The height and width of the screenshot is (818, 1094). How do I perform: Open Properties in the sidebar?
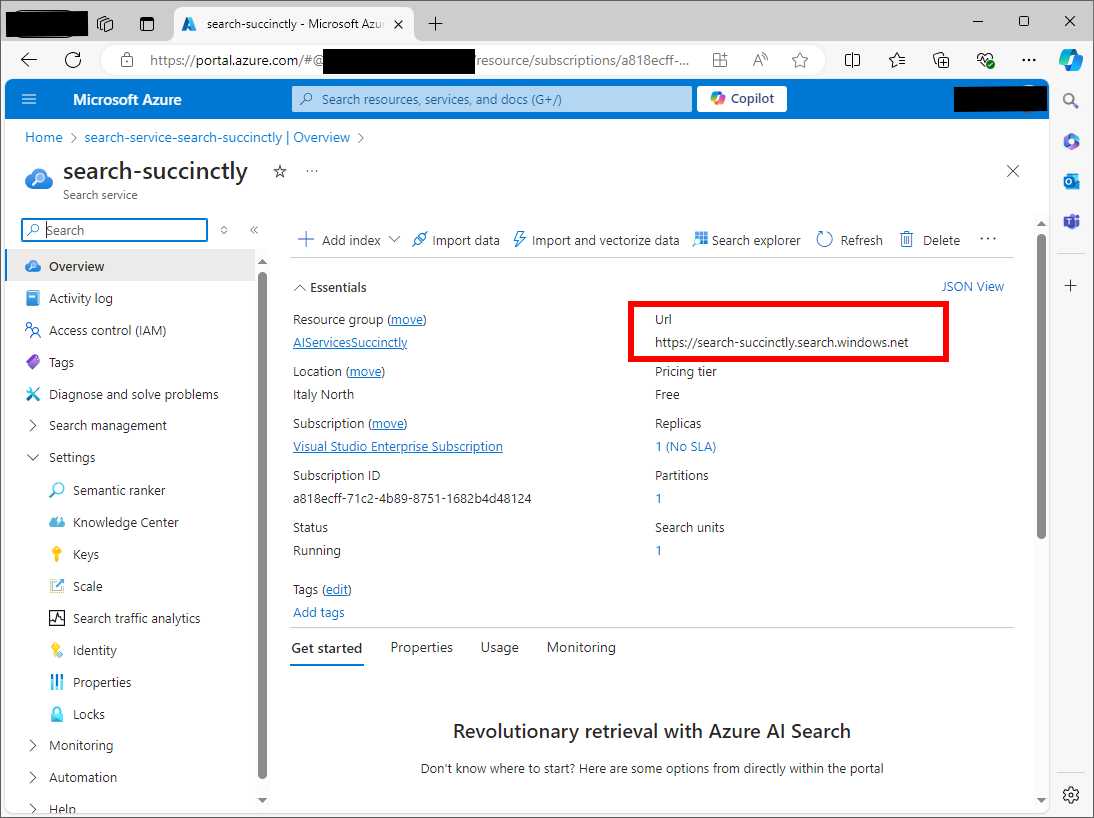(102, 683)
